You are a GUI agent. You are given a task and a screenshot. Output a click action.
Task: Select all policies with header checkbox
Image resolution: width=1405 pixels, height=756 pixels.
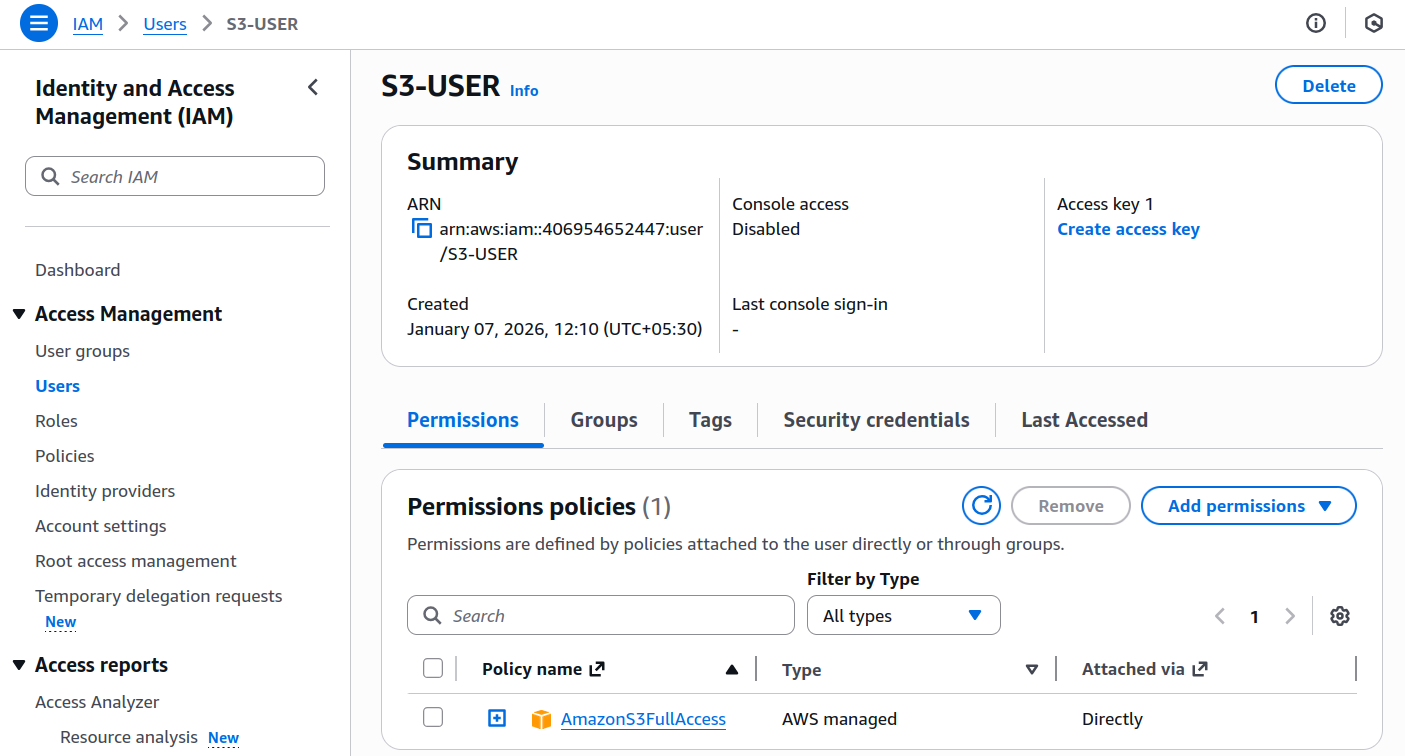[433, 668]
